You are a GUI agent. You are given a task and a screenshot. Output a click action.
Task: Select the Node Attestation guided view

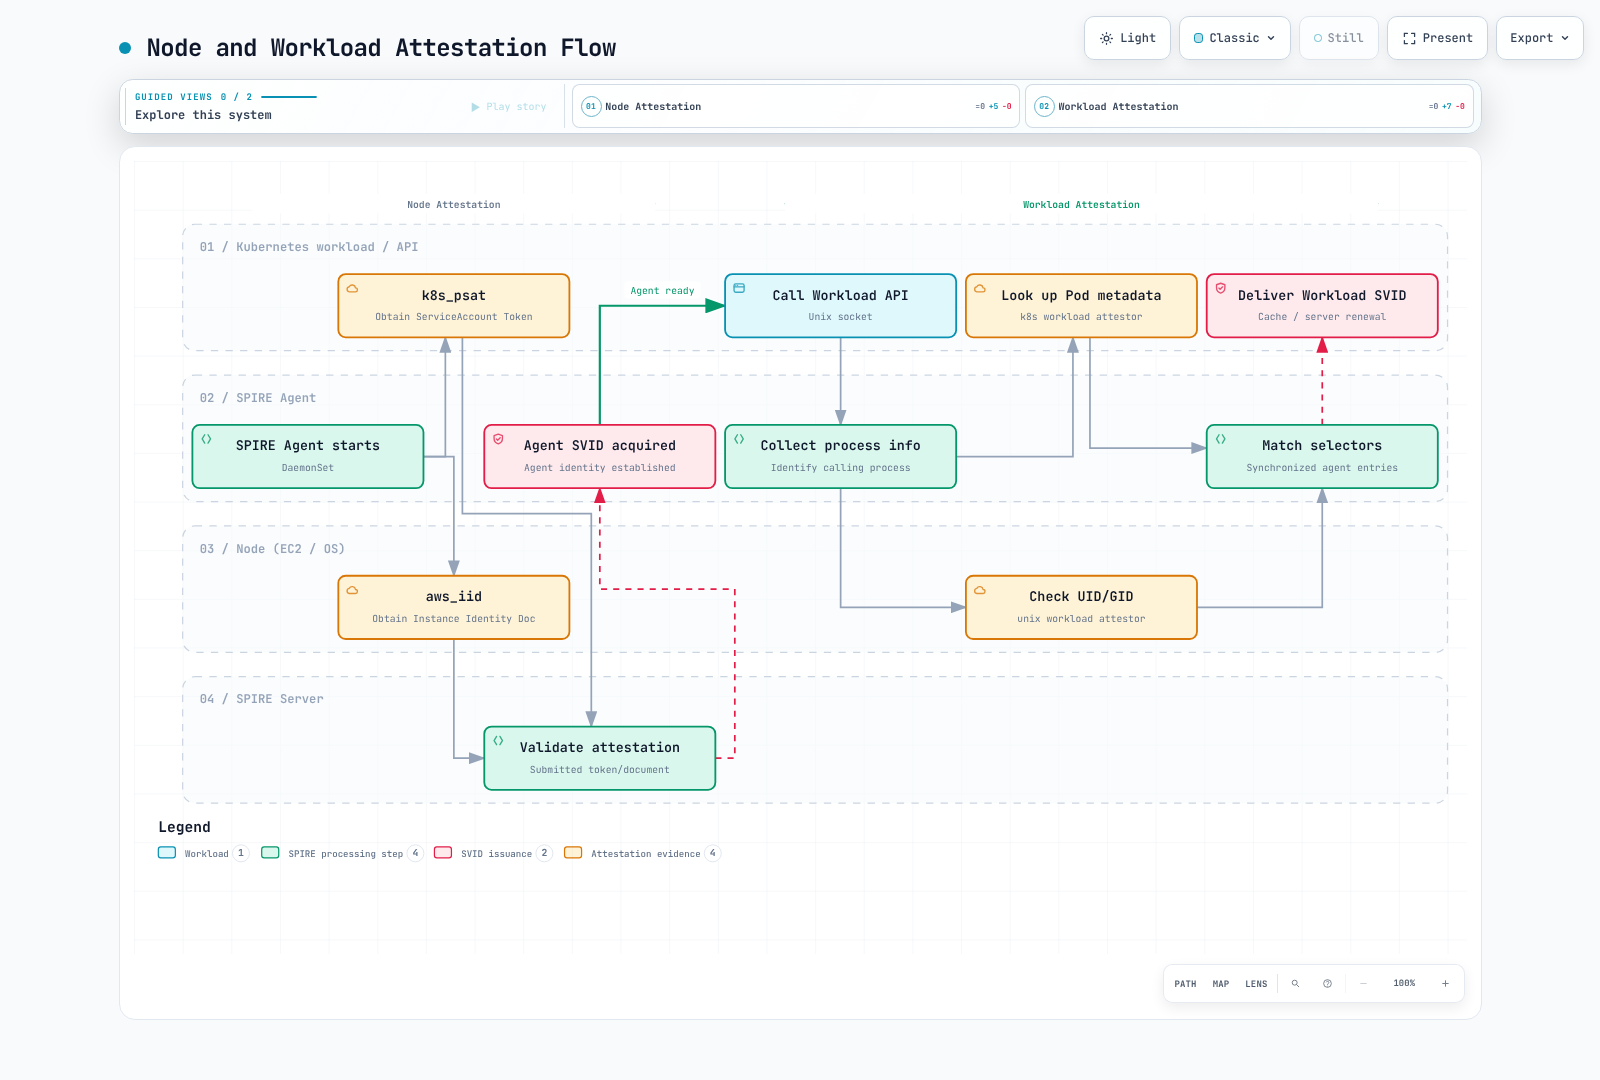tap(796, 106)
